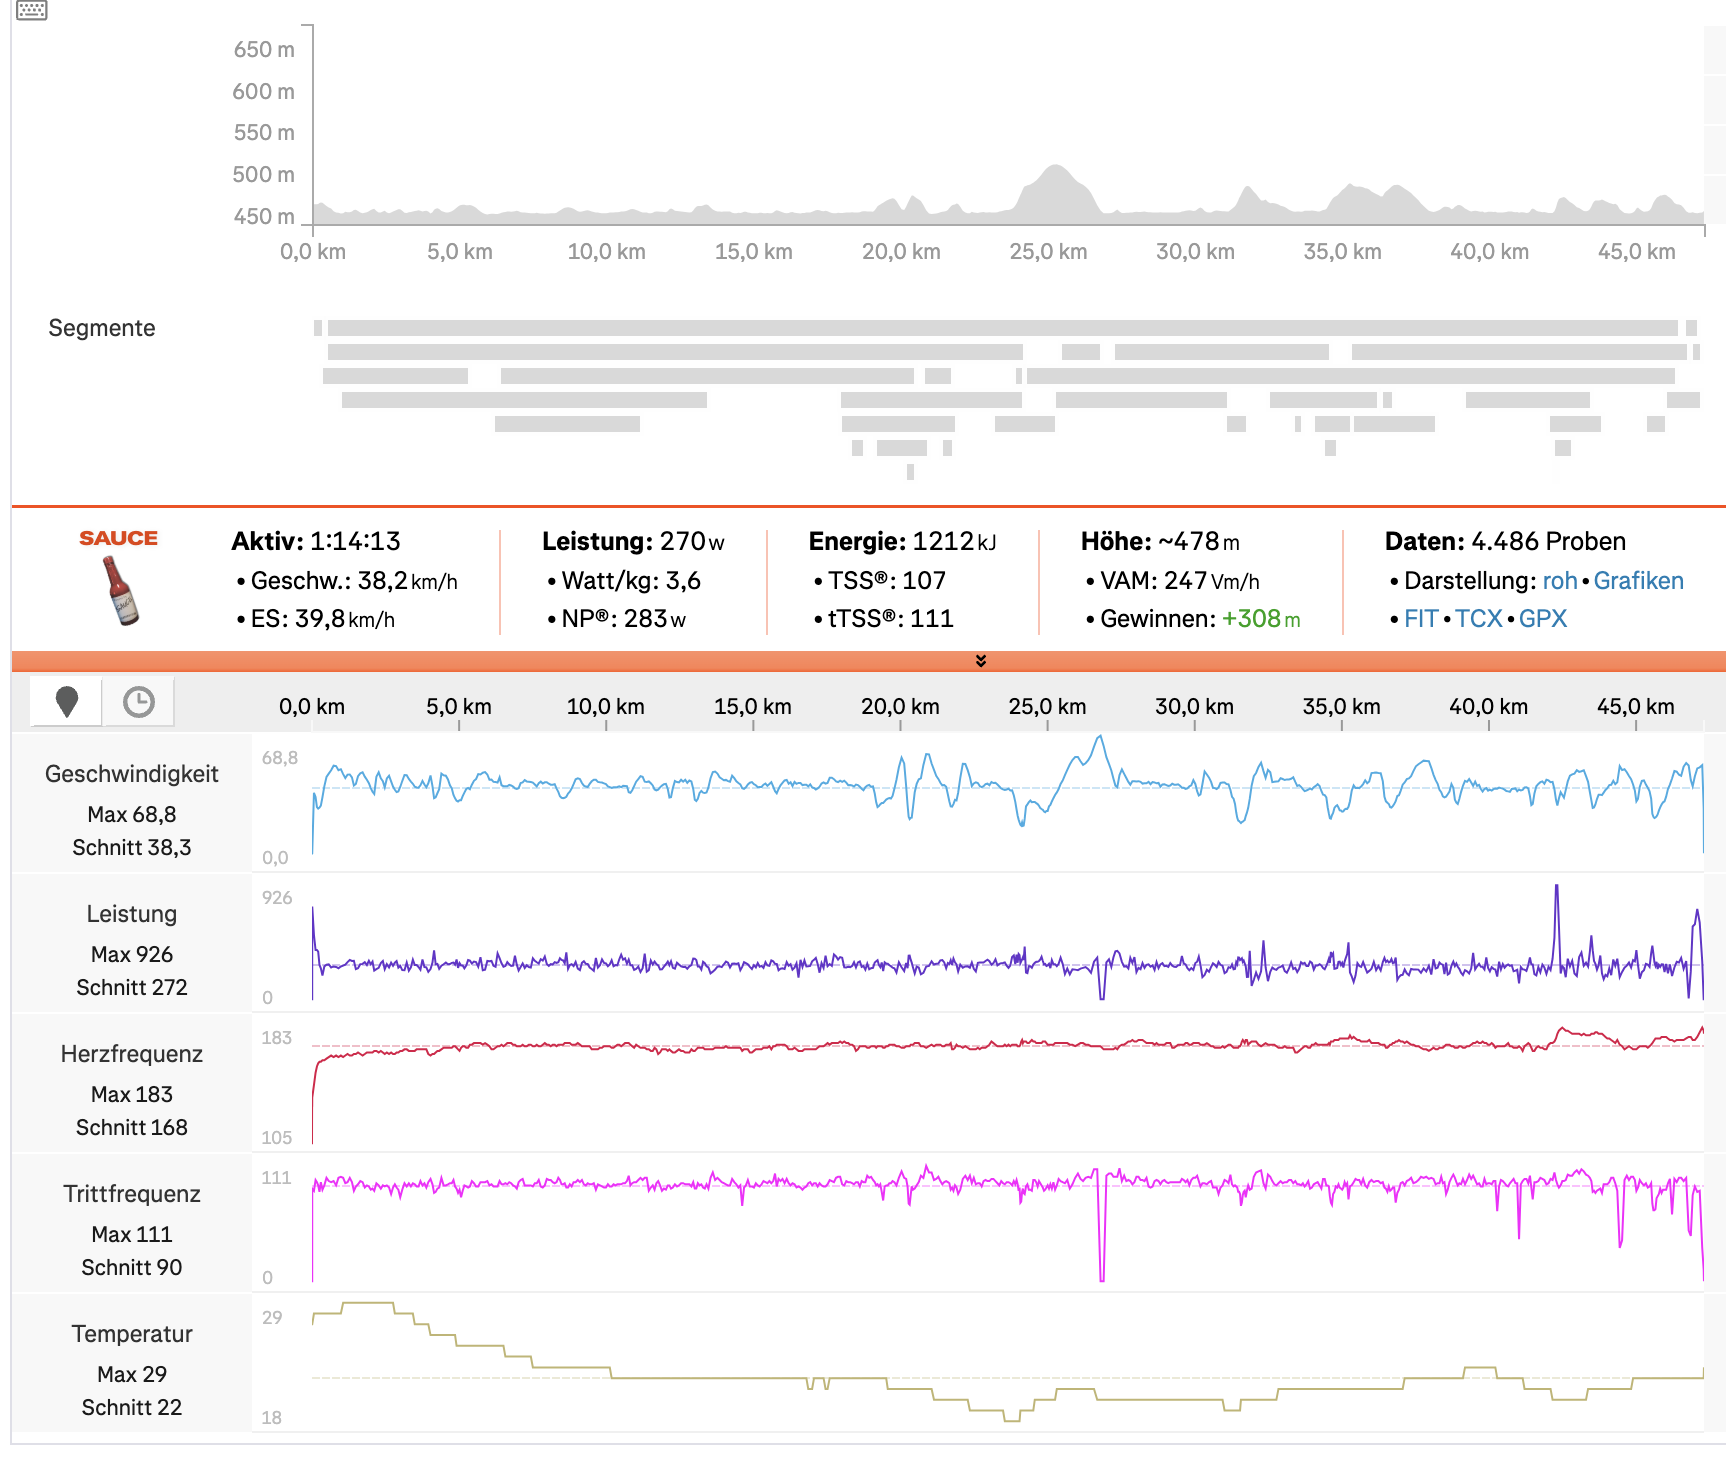Click 'Max 68,8' under Geschwindigkeit
1726x1460 pixels.
click(132, 814)
